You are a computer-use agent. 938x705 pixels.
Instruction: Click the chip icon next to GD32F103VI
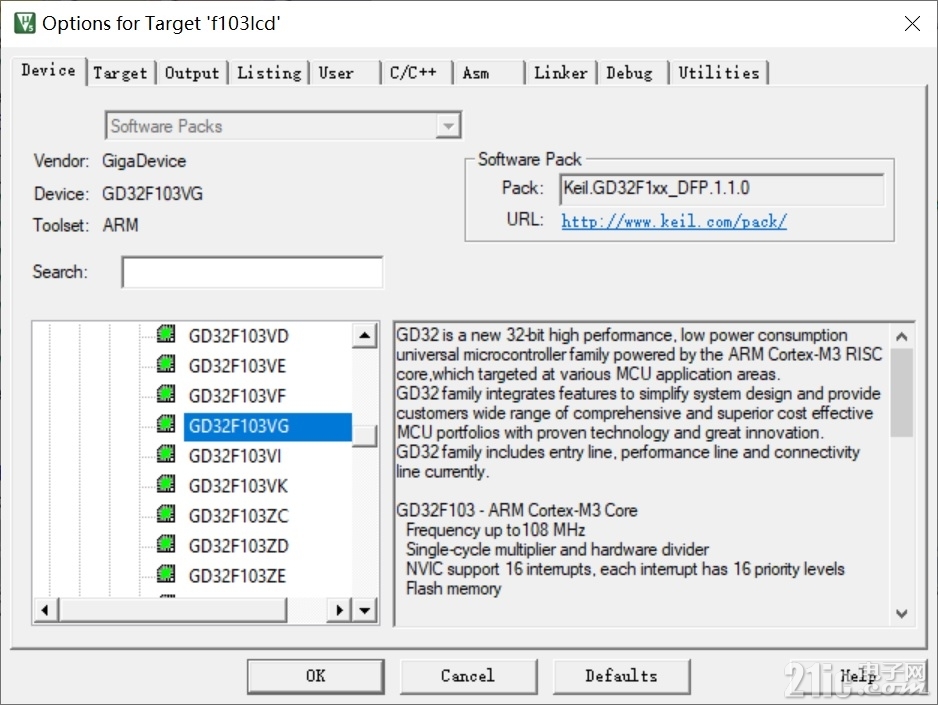166,454
